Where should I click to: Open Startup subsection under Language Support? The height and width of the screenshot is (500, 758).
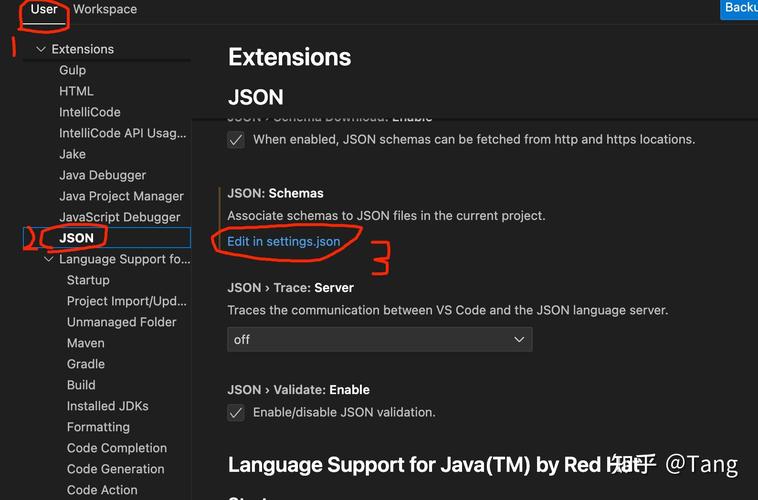tap(88, 280)
